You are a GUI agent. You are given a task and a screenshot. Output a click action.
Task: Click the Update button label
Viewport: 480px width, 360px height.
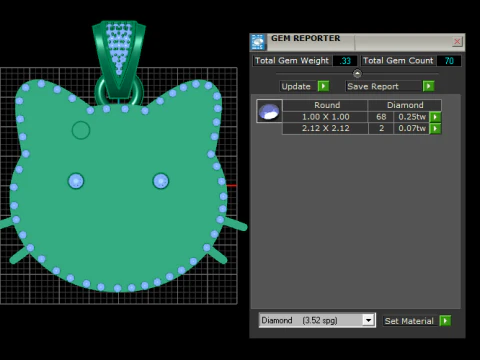[x=296, y=86]
